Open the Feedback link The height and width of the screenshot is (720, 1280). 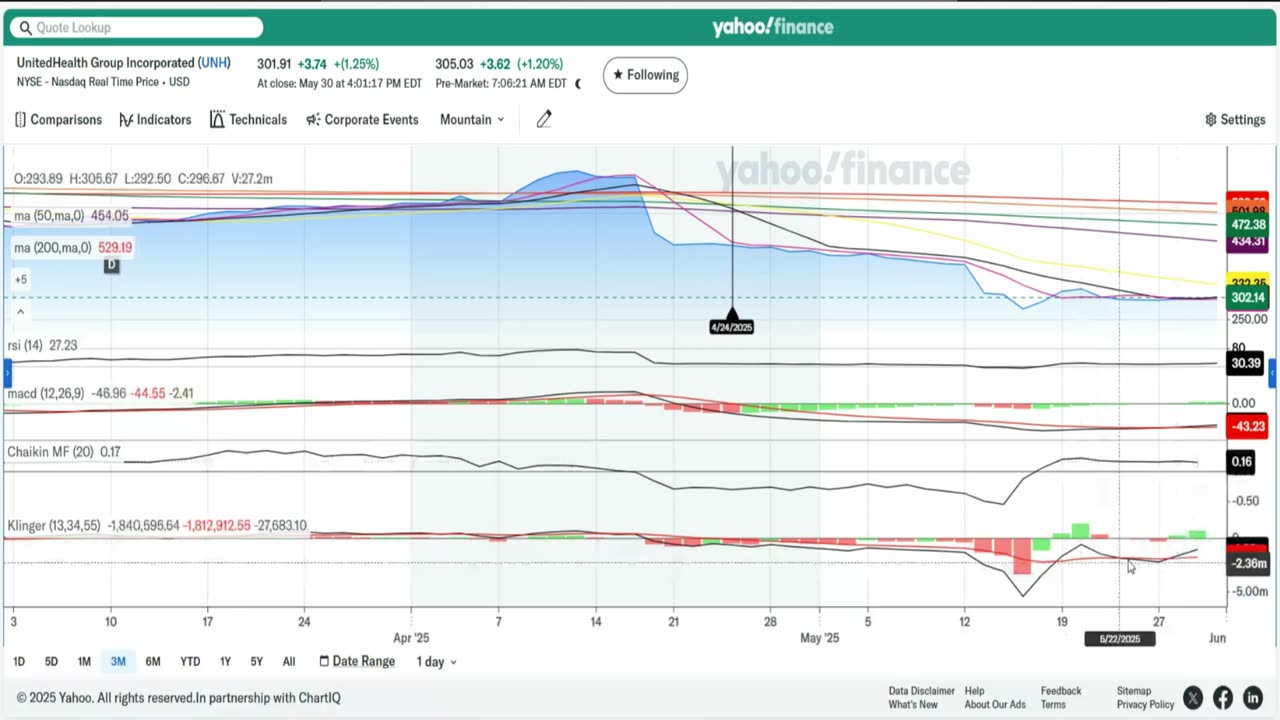tap(1061, 691)
